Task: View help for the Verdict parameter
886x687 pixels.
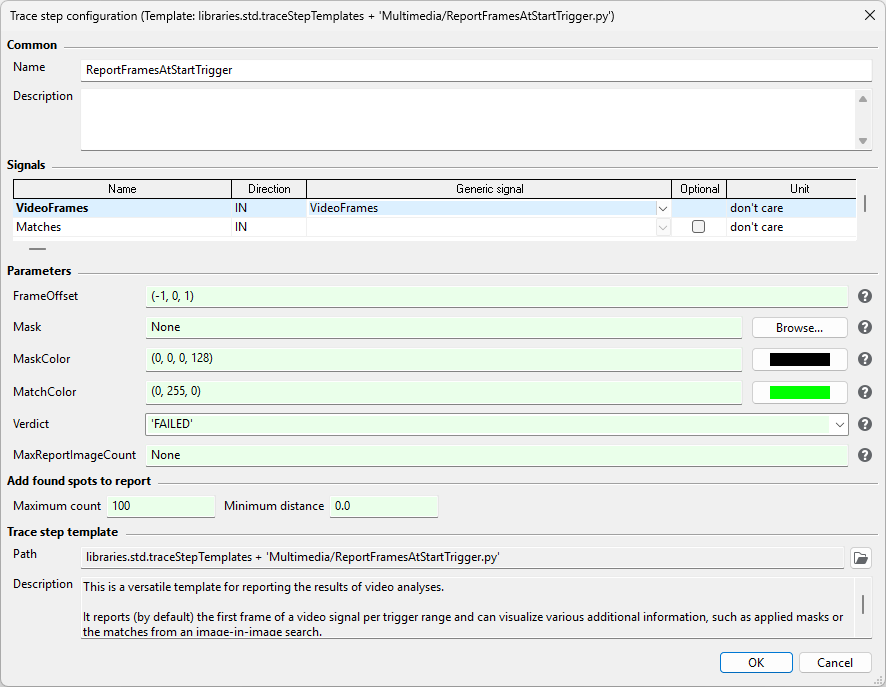Action: coord(865,424)
